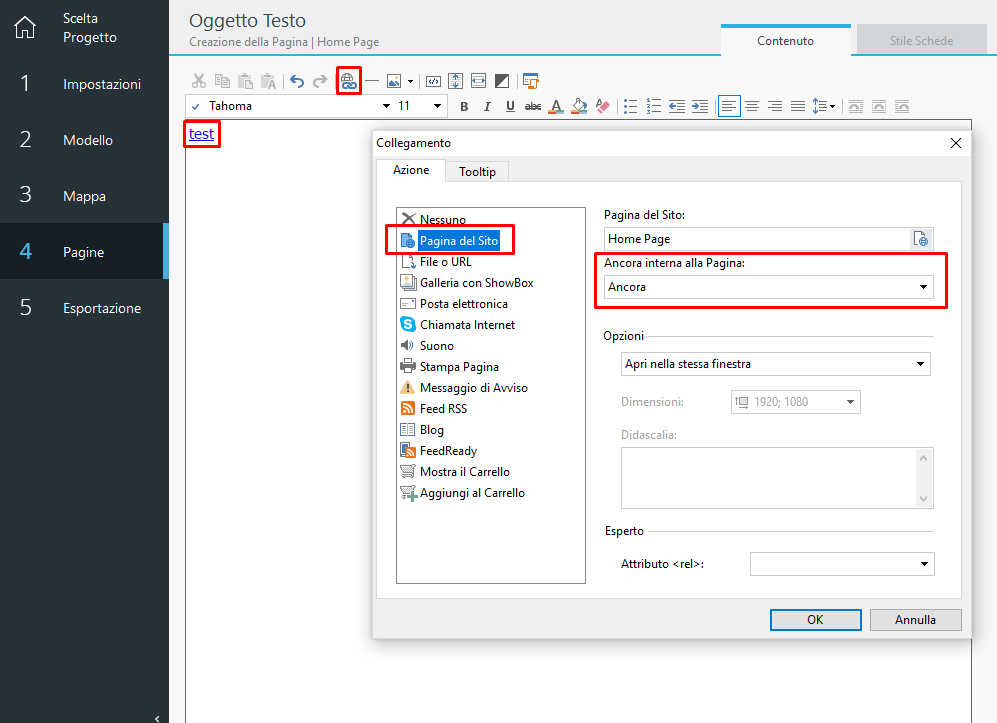Click the home icon in sidebar
Viewport: 997px width, 723px height.
tap(24, 28)
